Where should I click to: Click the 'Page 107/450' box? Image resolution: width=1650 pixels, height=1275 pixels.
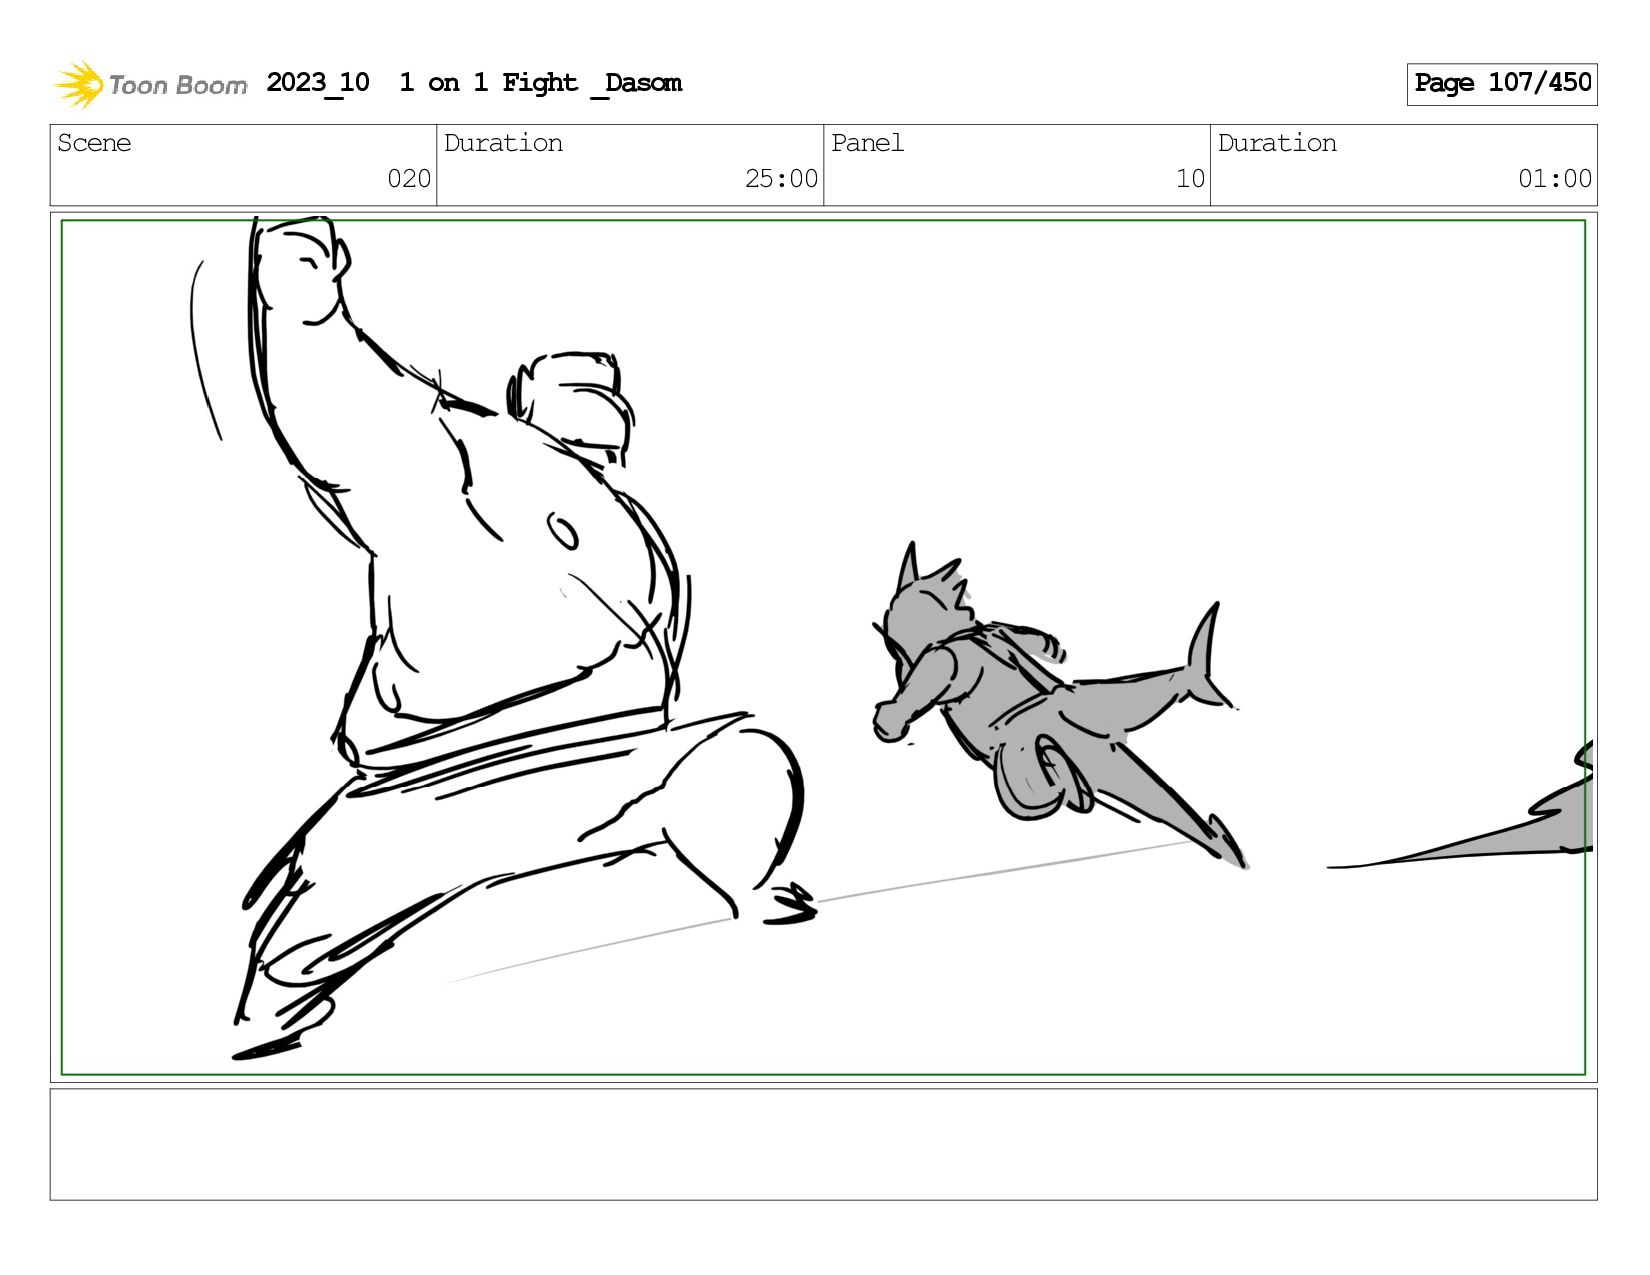pyautogui.click(x=1501, y=84)
